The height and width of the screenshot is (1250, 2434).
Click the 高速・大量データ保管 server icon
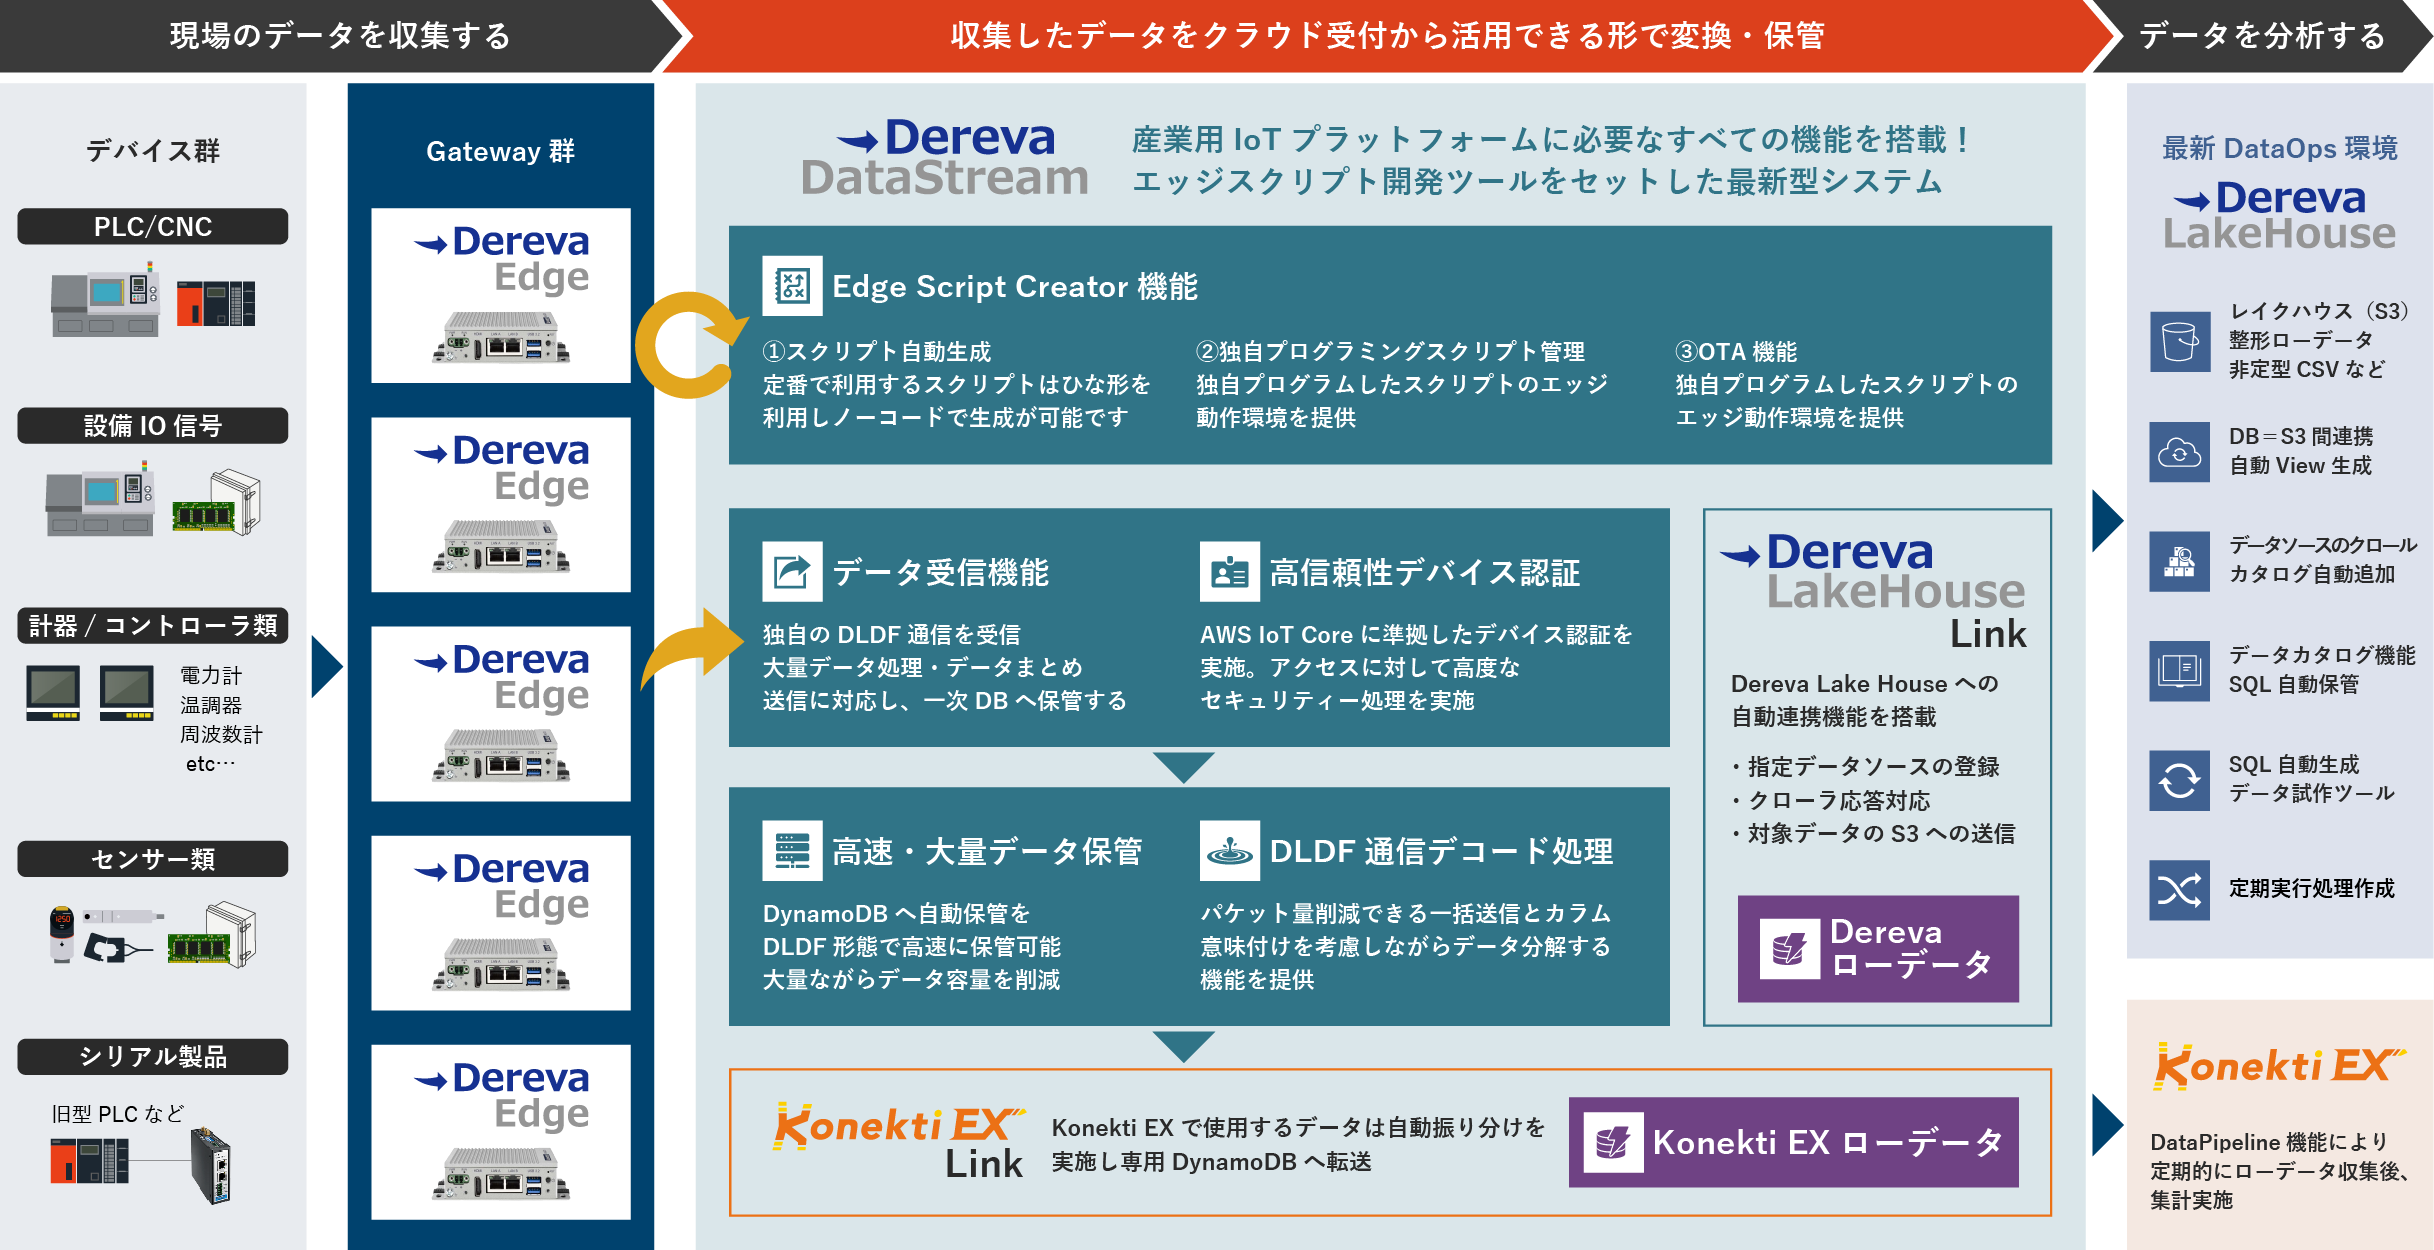pos(792,851)
